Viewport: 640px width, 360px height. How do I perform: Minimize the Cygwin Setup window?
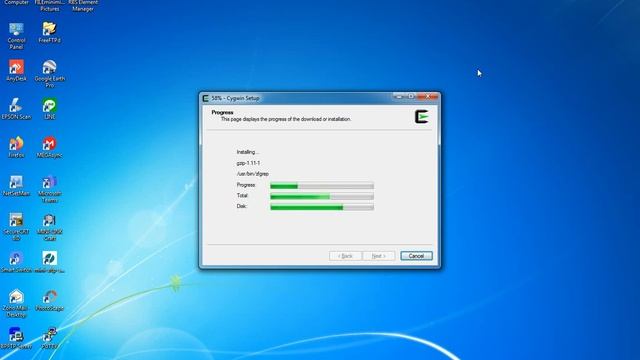(400, 97)
